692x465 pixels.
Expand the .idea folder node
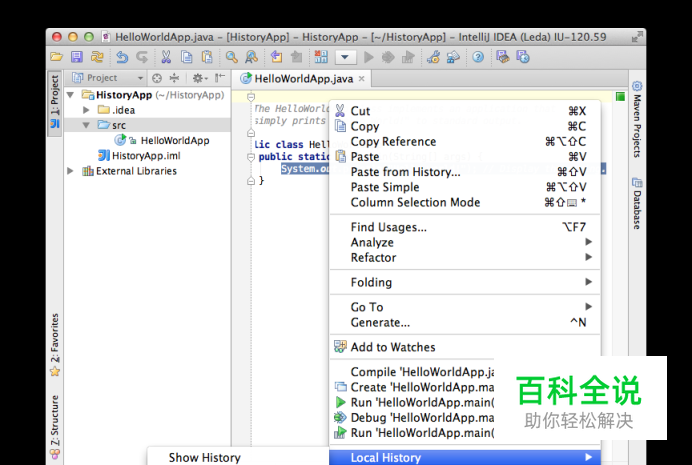(x=86, y=110)
